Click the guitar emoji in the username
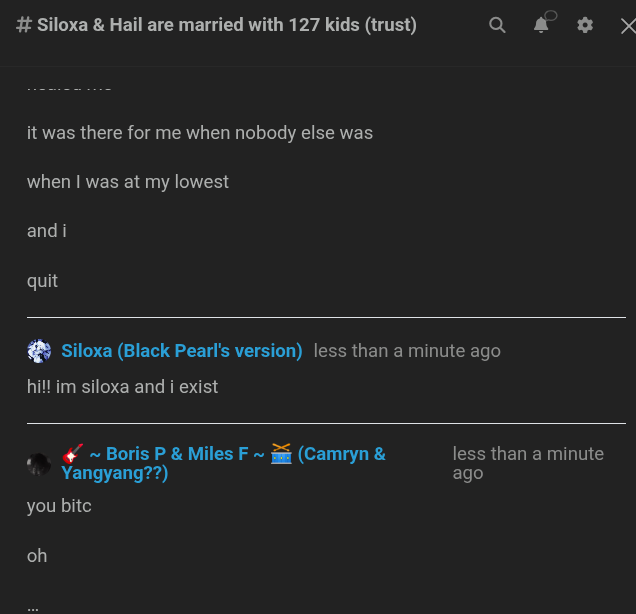Screen dimensions: 636x614 click(x=73, y=454)
